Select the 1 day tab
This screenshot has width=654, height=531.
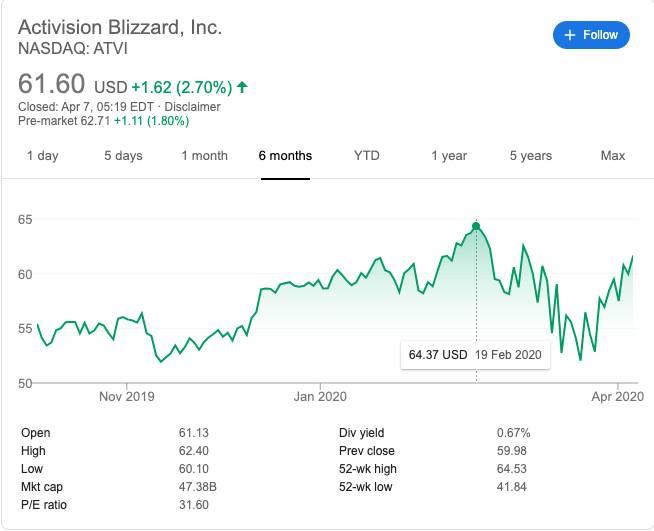coord(42,156)
